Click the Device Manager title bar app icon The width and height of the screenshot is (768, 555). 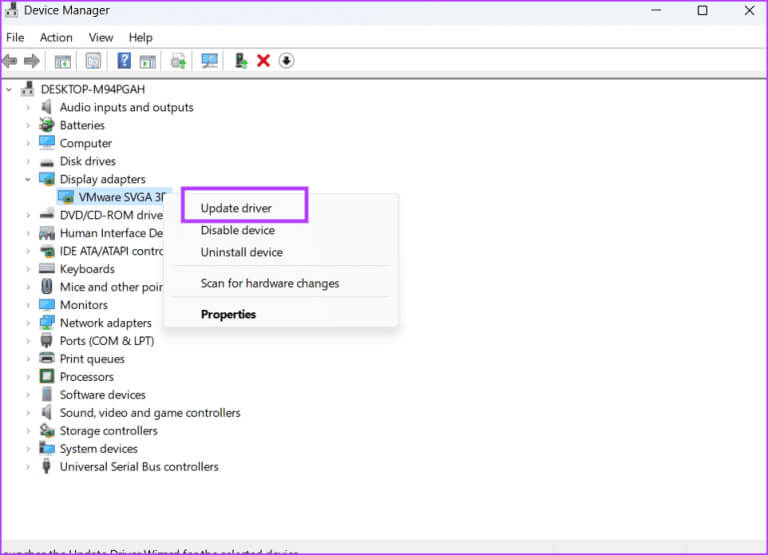(11, 10)
